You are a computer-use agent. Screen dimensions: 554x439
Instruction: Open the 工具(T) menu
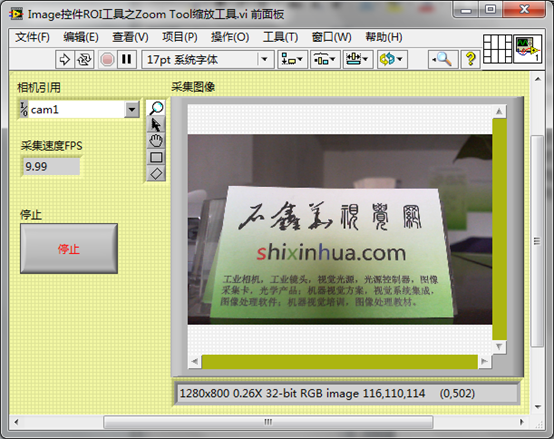[280, 37]
